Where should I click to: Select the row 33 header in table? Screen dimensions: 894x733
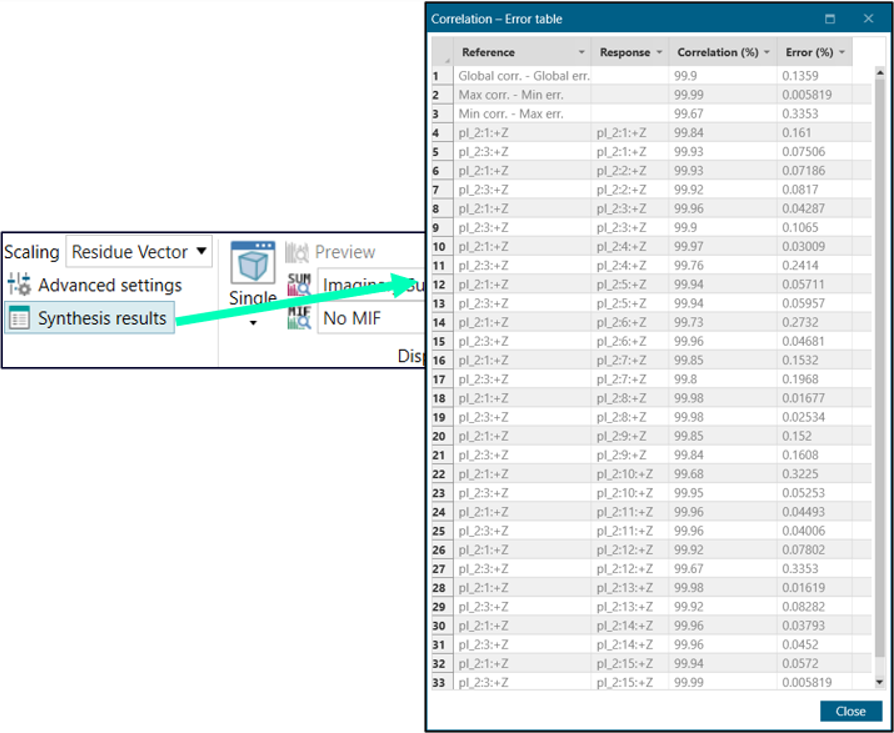(x=439, y=682)
